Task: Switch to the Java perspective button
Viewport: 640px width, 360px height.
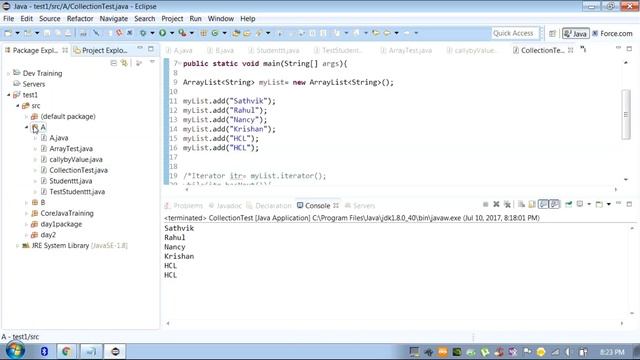Action: click(x=576, y=33)
